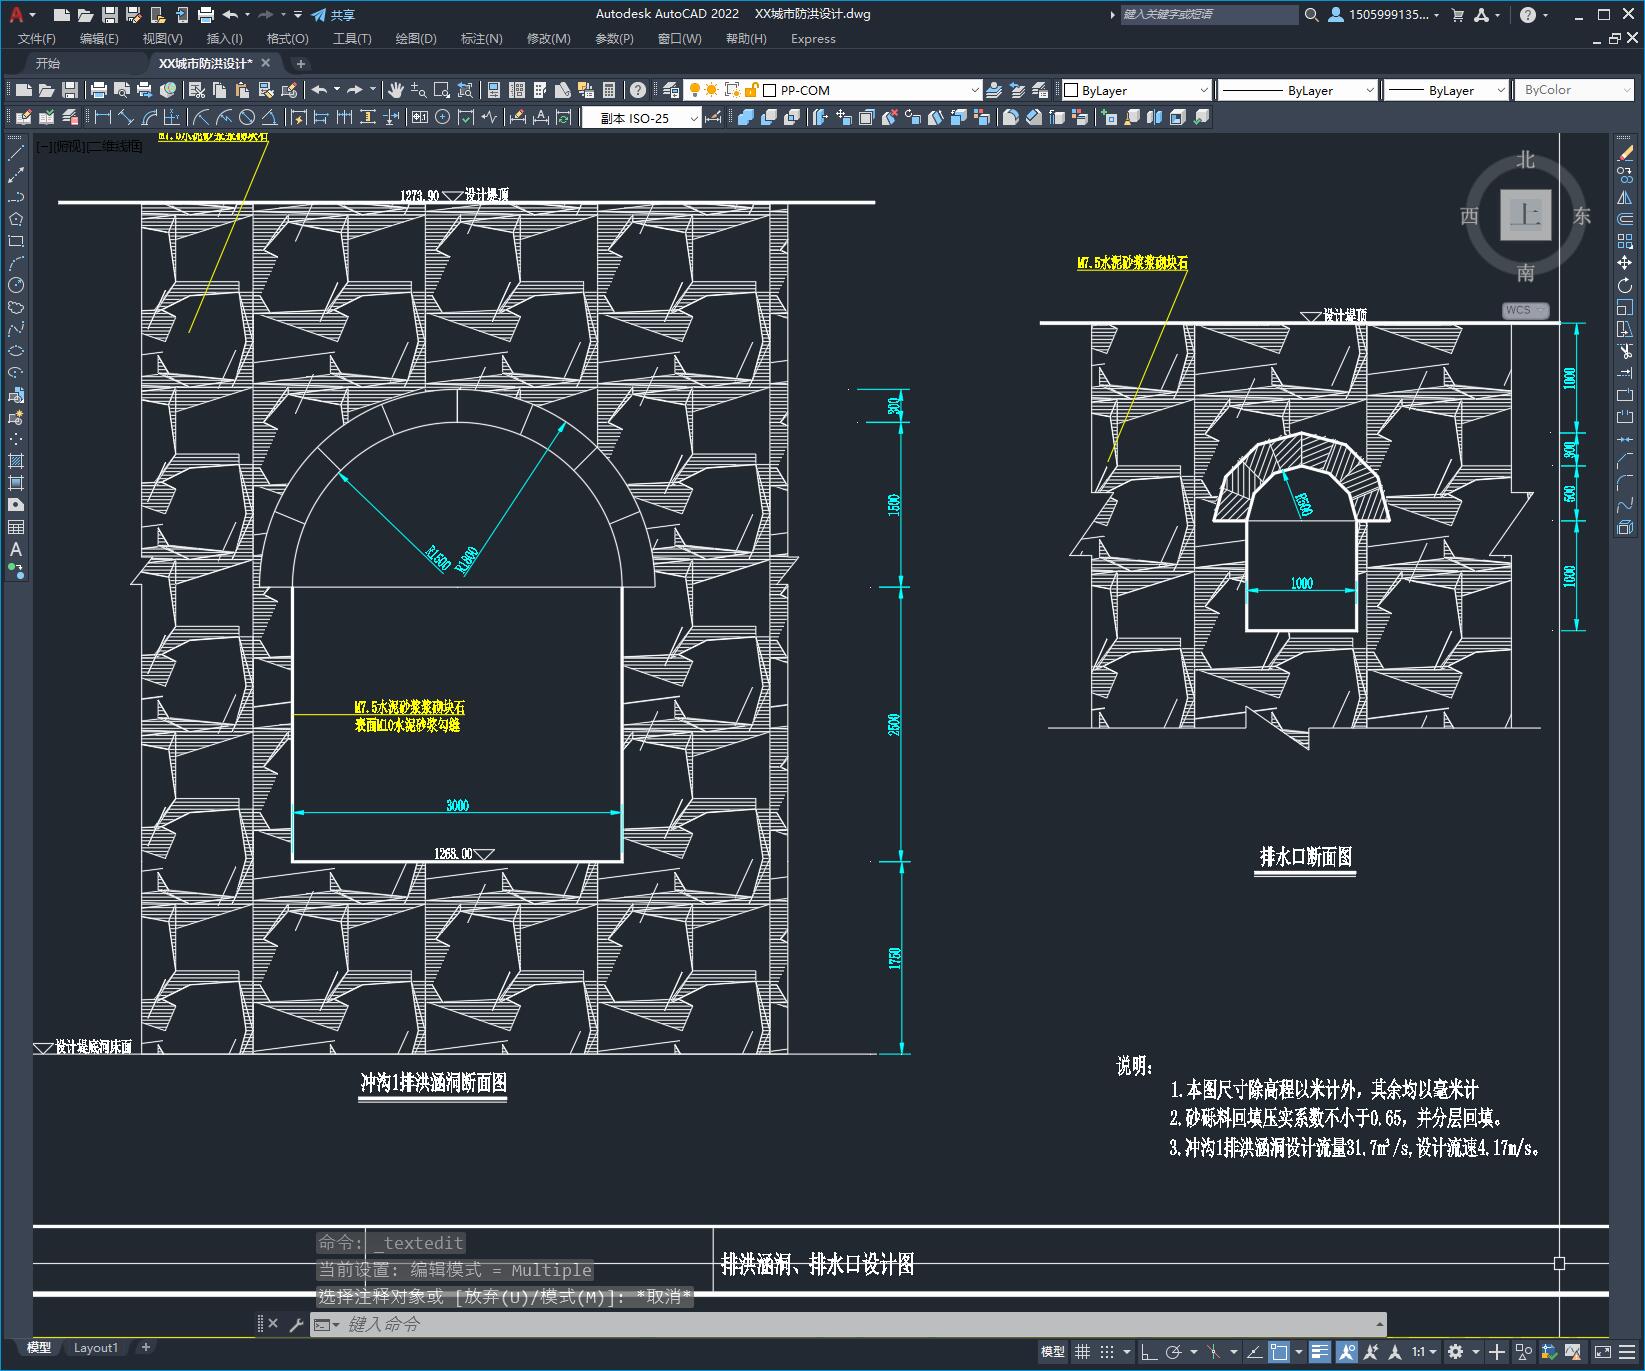Click the Erase tool in right toolbar
The image size is (1645, 1371).
point(1625,153)
